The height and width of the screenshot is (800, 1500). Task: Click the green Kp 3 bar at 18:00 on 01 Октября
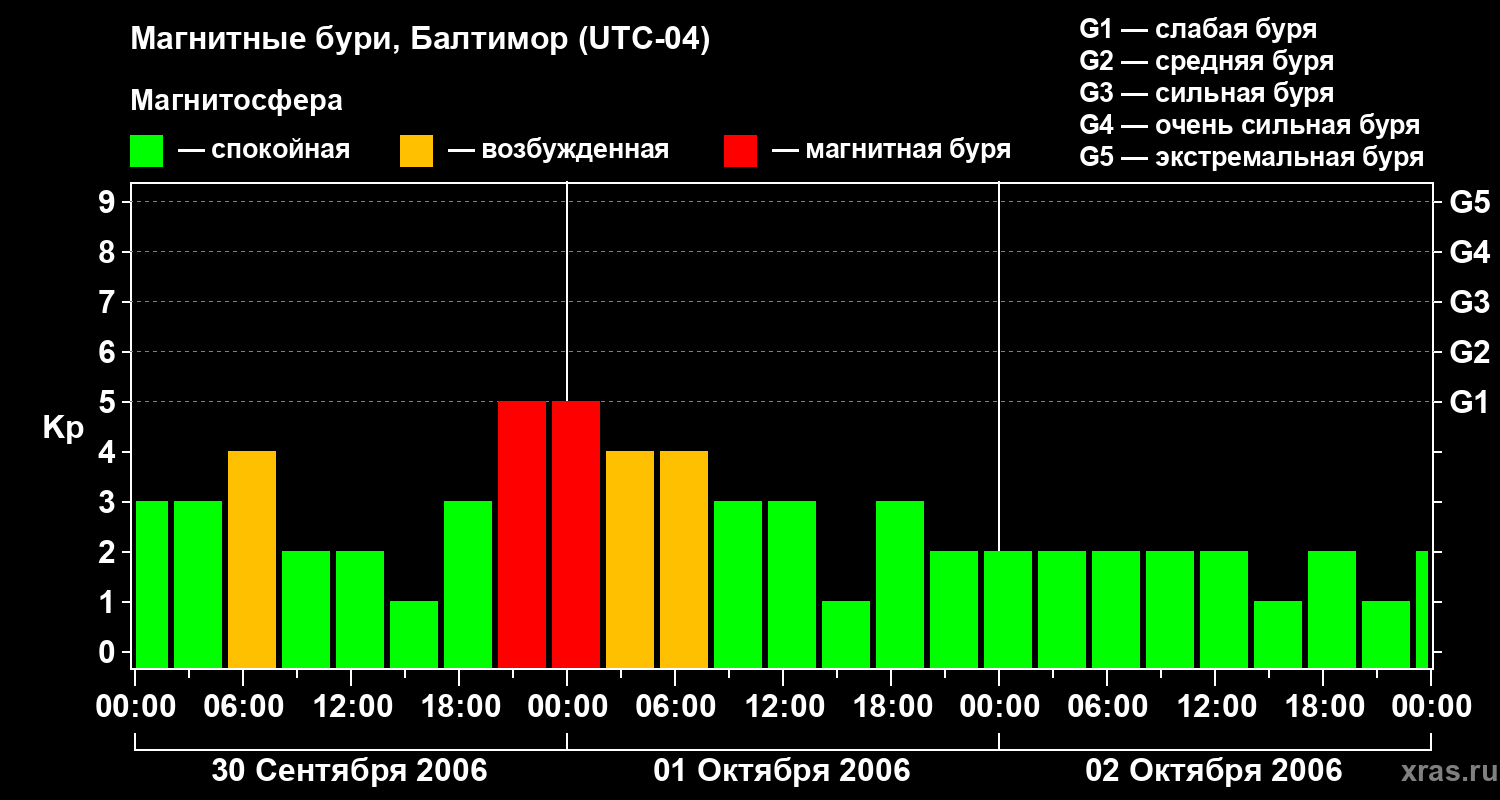pos(900,584)
